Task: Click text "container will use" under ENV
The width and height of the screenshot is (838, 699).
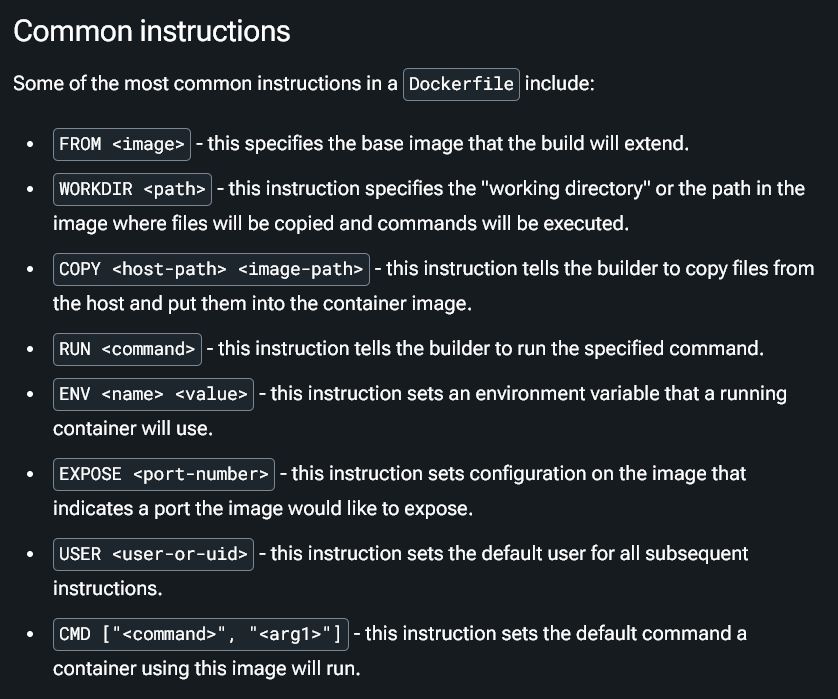Action: tap(132, 429)
